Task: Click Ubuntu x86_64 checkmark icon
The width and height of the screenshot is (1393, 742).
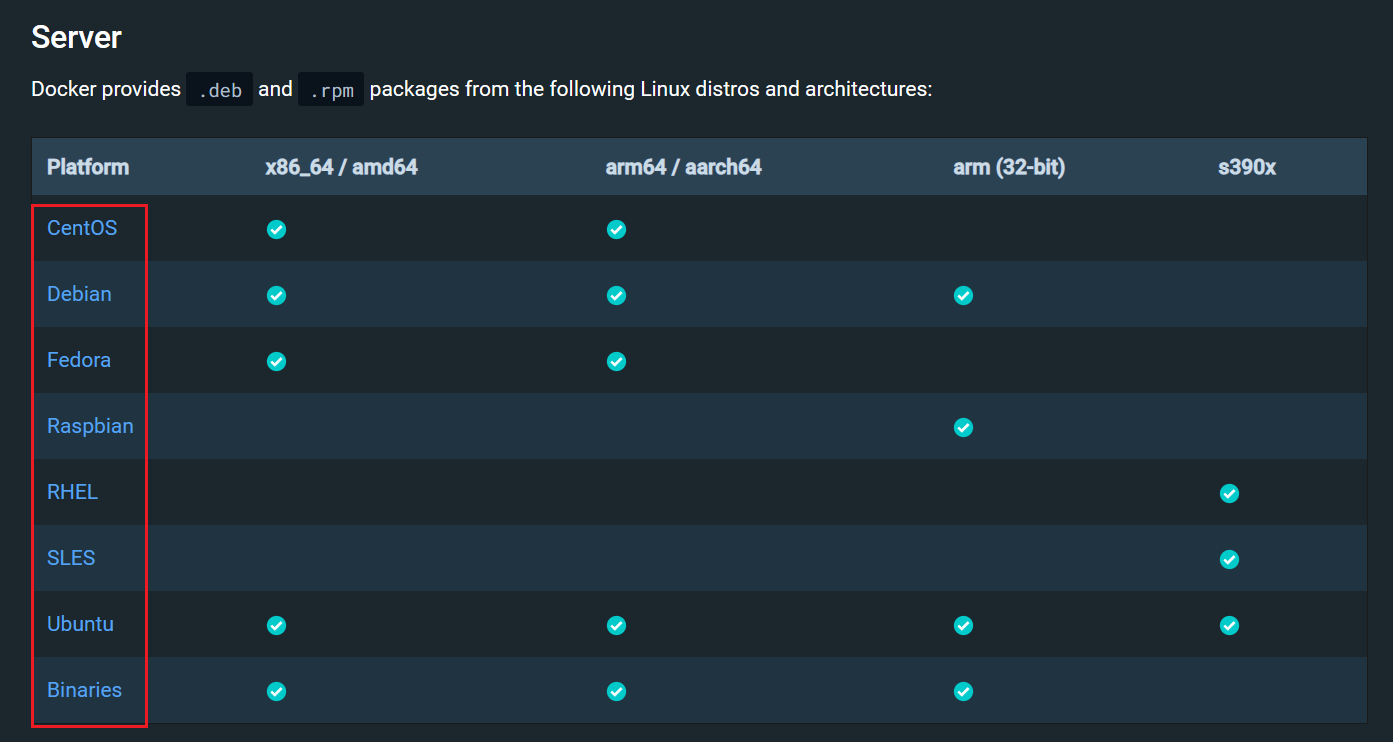Action: point(276,625)
